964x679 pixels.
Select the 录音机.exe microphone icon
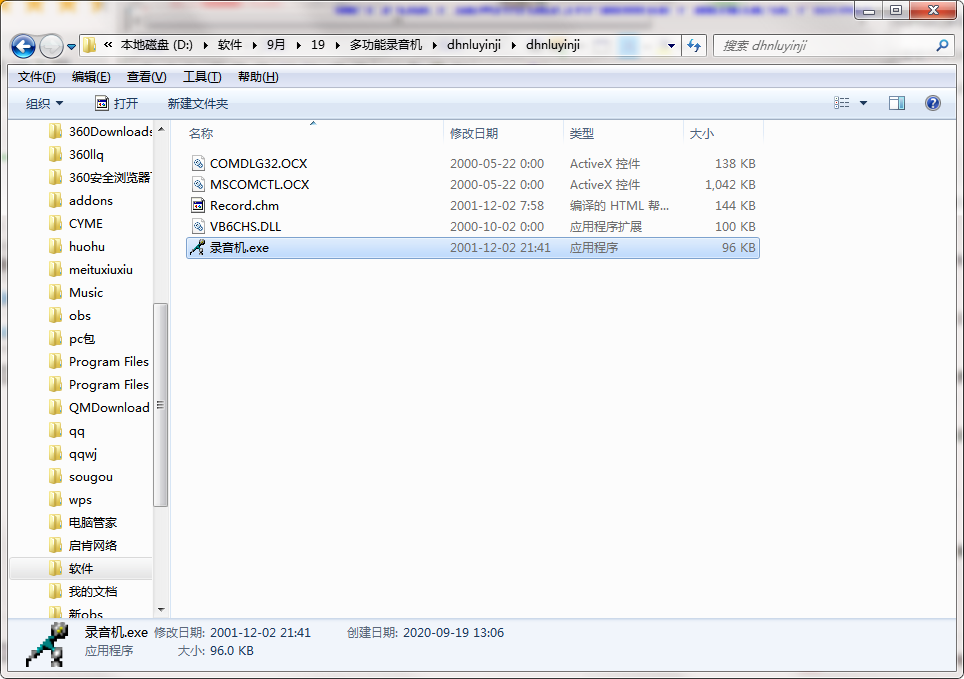tap(196, 247)
